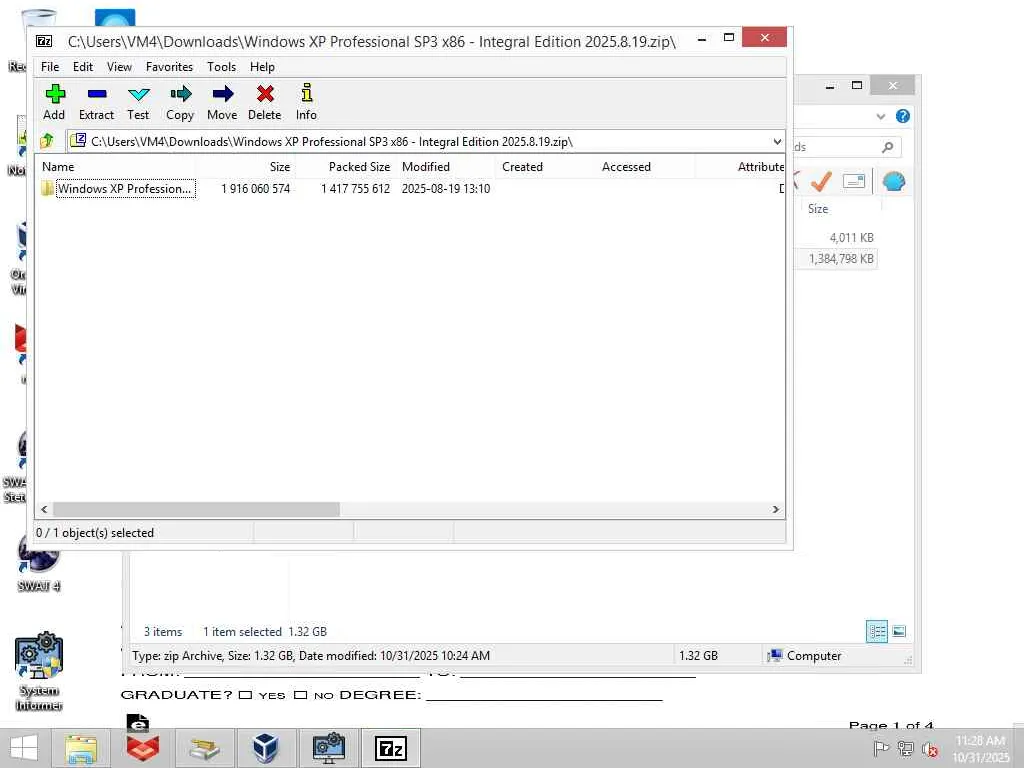
Task: Open the red Comodo taskbar icon
Action: click(143, 748)
